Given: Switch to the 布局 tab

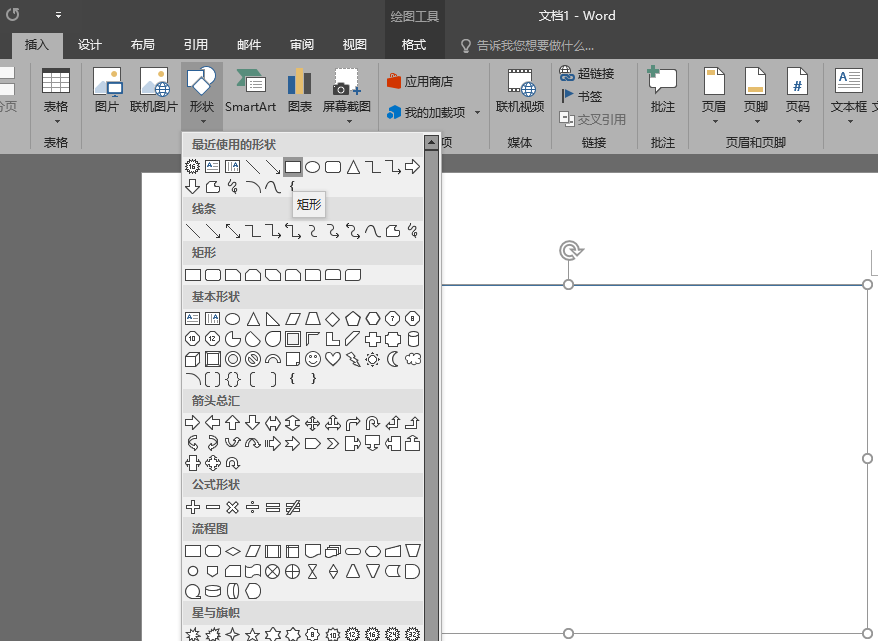Looking at the screenshot, I should click(x=143, y=45).
